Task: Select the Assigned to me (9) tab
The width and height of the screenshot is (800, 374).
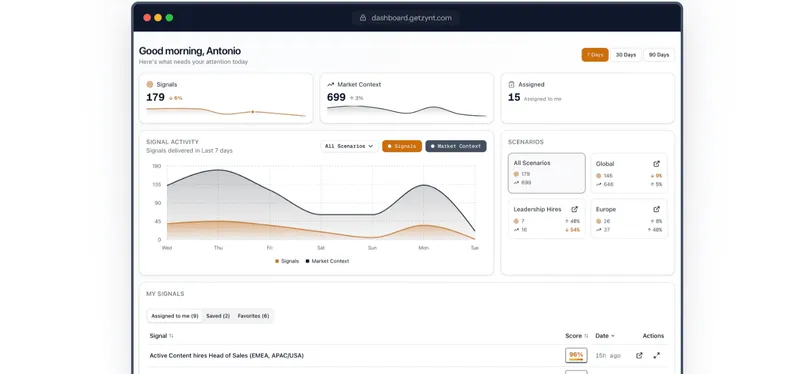Action: (x=174, y=316)
